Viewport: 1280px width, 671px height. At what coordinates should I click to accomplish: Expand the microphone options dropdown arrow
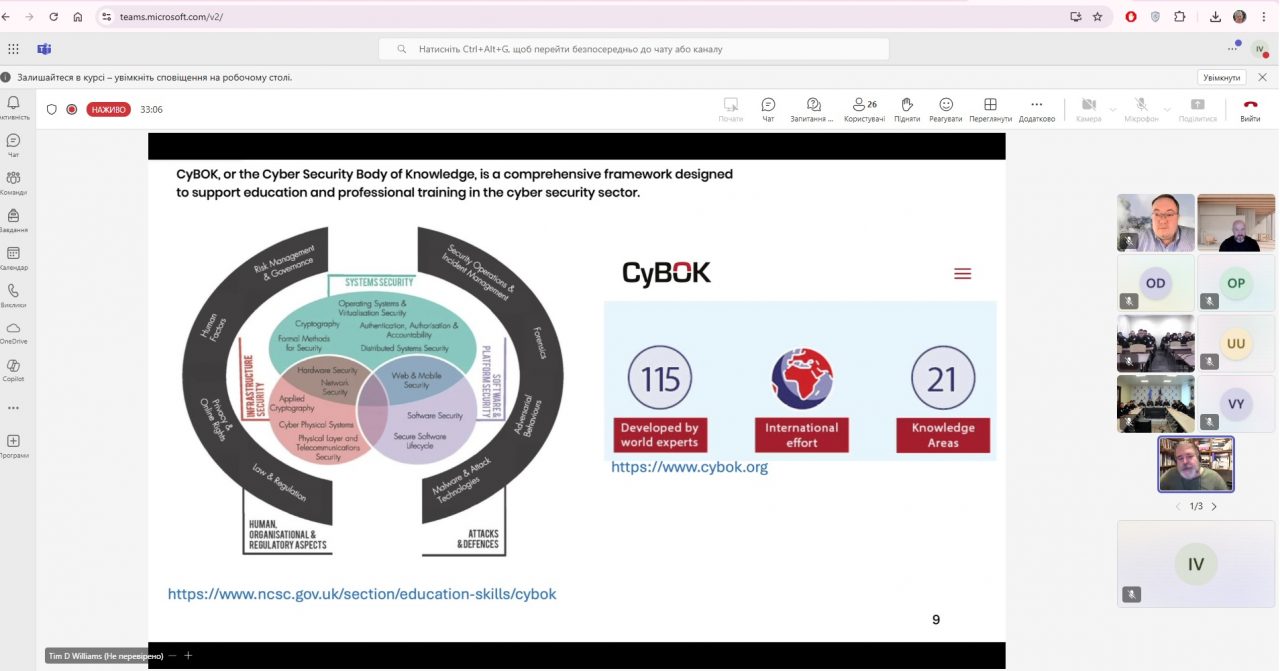pyautogui.click(x=1167, y=109)
